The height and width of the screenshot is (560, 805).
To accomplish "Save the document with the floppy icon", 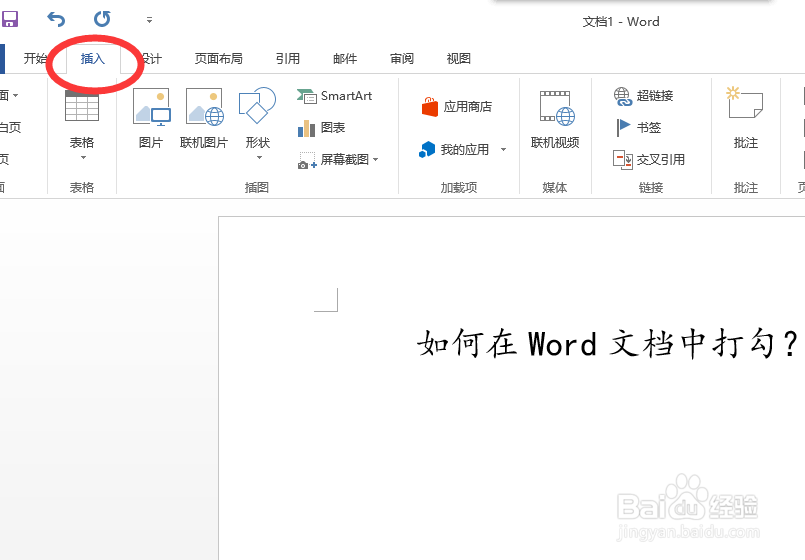I will click(x=10, y=20).
